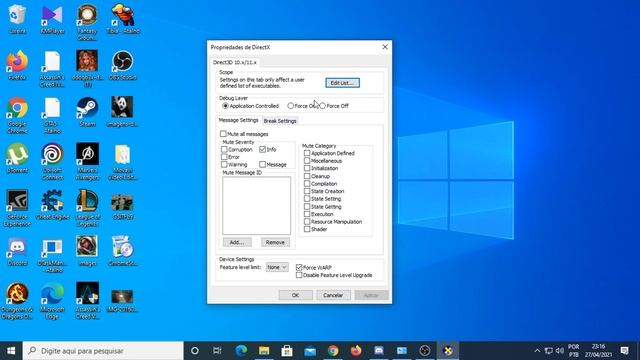
Task: Open the Fantasy Grounds desktop shortcut
Action: pyautogui.click(x=87, y=22)
